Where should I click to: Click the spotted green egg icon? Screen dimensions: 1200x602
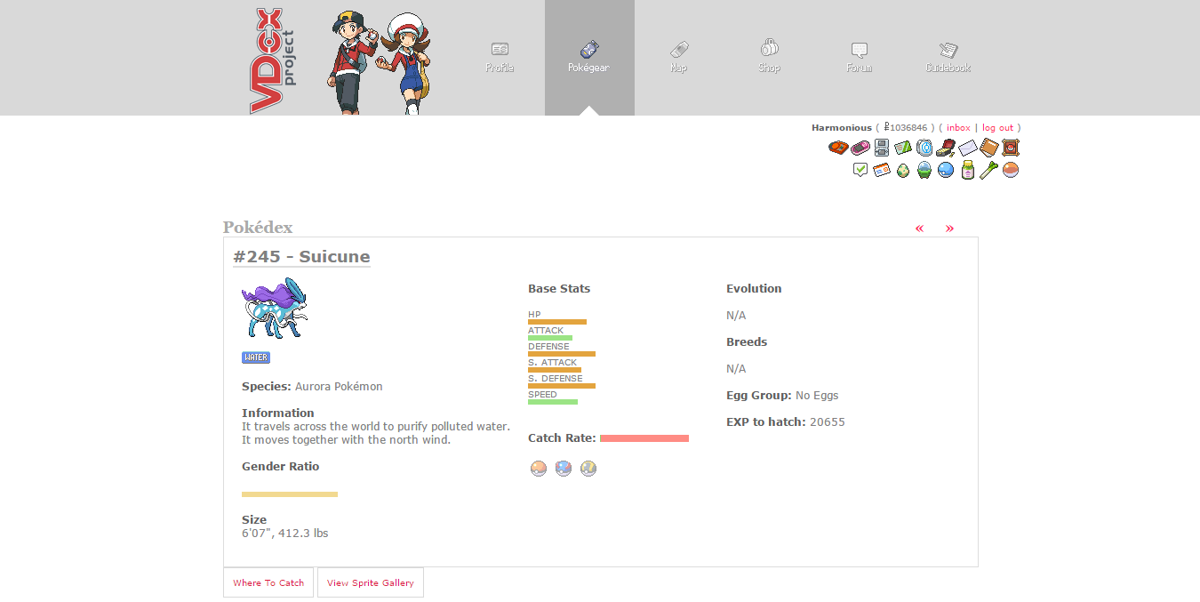pyautogui.click(x=903, y=170)
